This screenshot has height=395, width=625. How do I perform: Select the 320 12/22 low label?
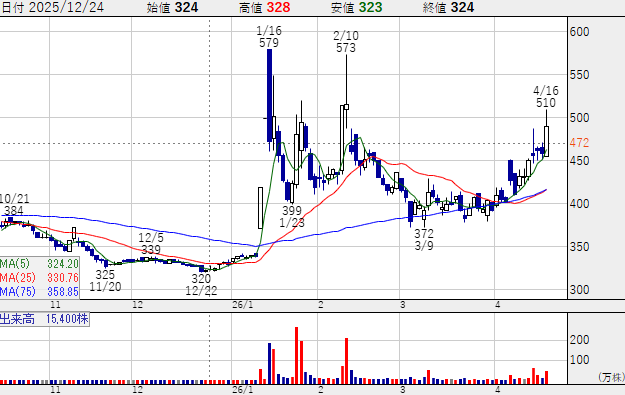tap(201, 285)
